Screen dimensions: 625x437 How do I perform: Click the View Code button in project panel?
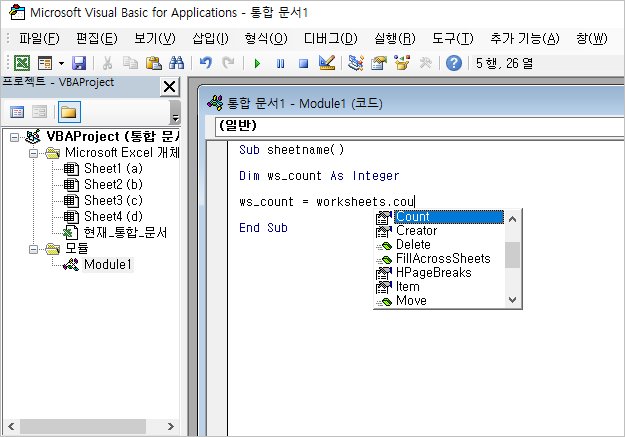tap(17, 111)
